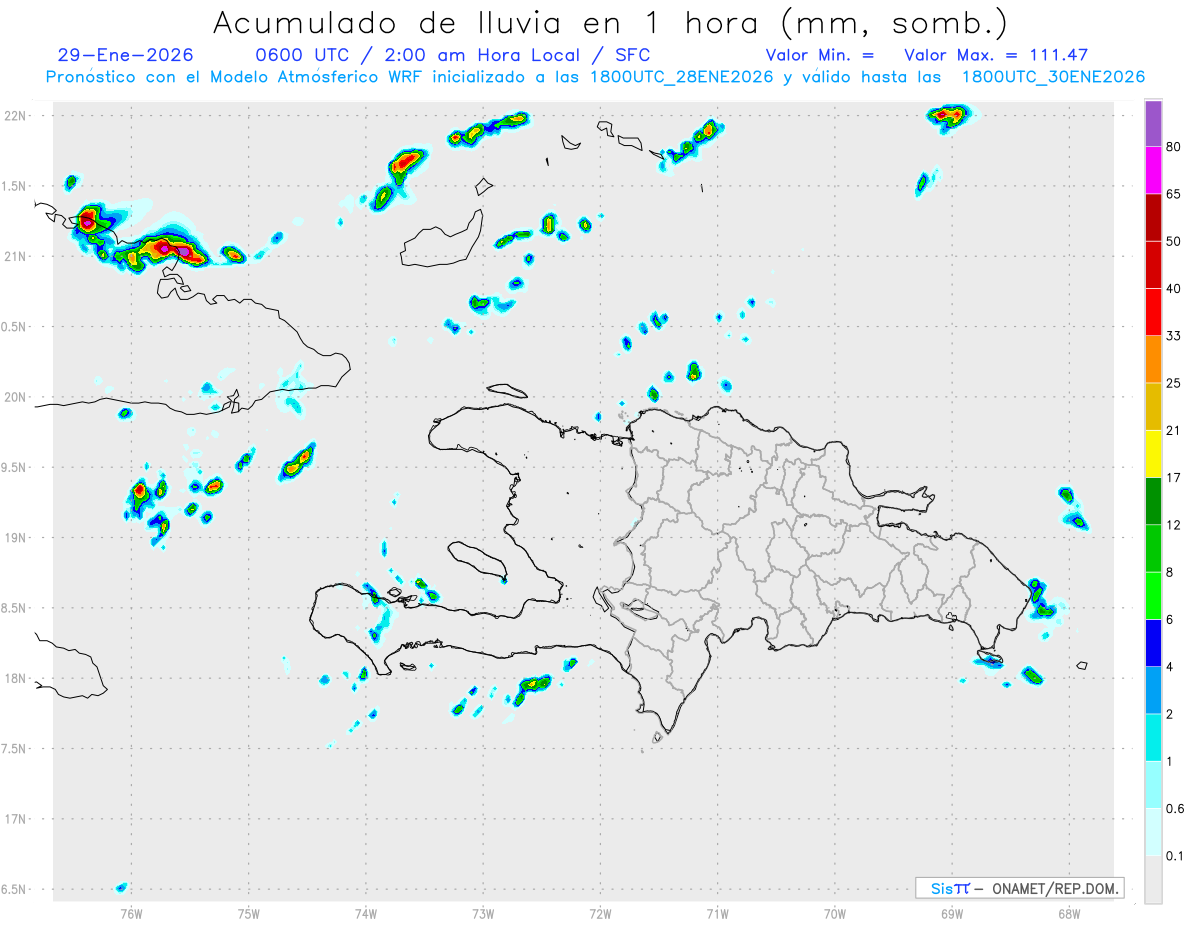Click the '74W' longitude axis label
The image size is (1200, 927).
(x=365, y=912)
